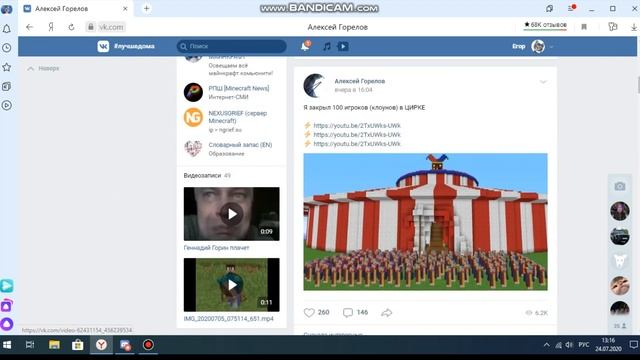
Task: Reload the page with refresh icon
Action: (x=71, y=27)
